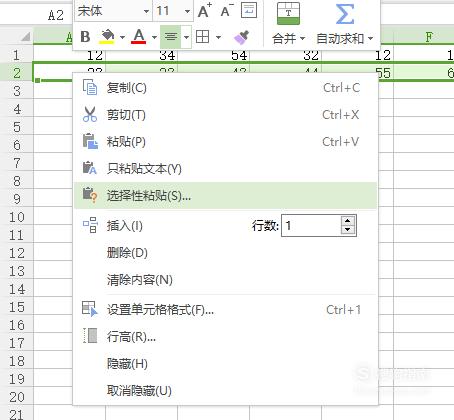Select row 1 header
Image resolution: width=454 pixels, height=420 pixels.
[17, 55]
